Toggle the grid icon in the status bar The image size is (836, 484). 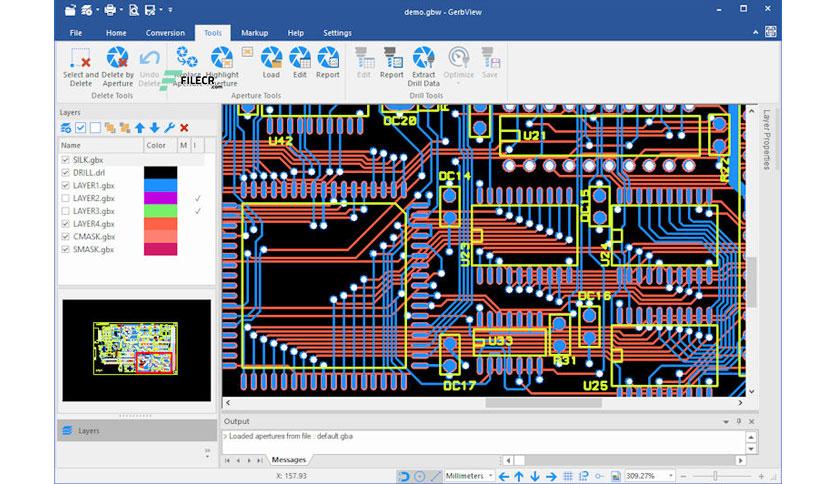point(568,476)
